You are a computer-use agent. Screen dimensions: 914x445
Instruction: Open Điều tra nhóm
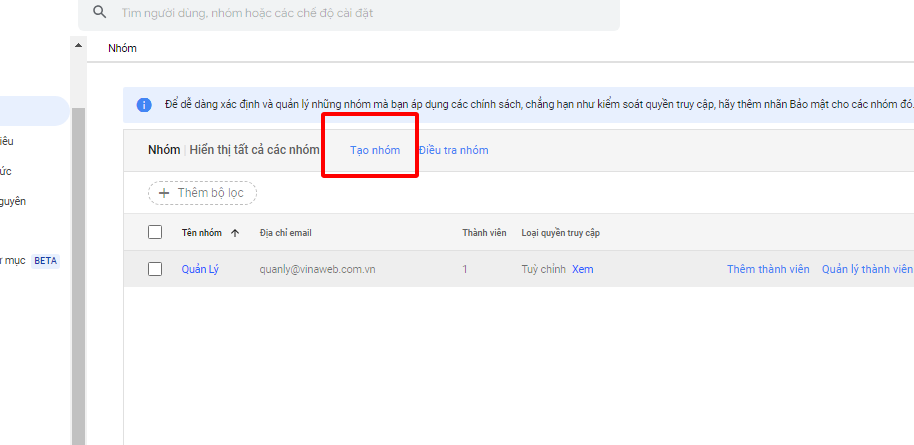click(454, 150)
